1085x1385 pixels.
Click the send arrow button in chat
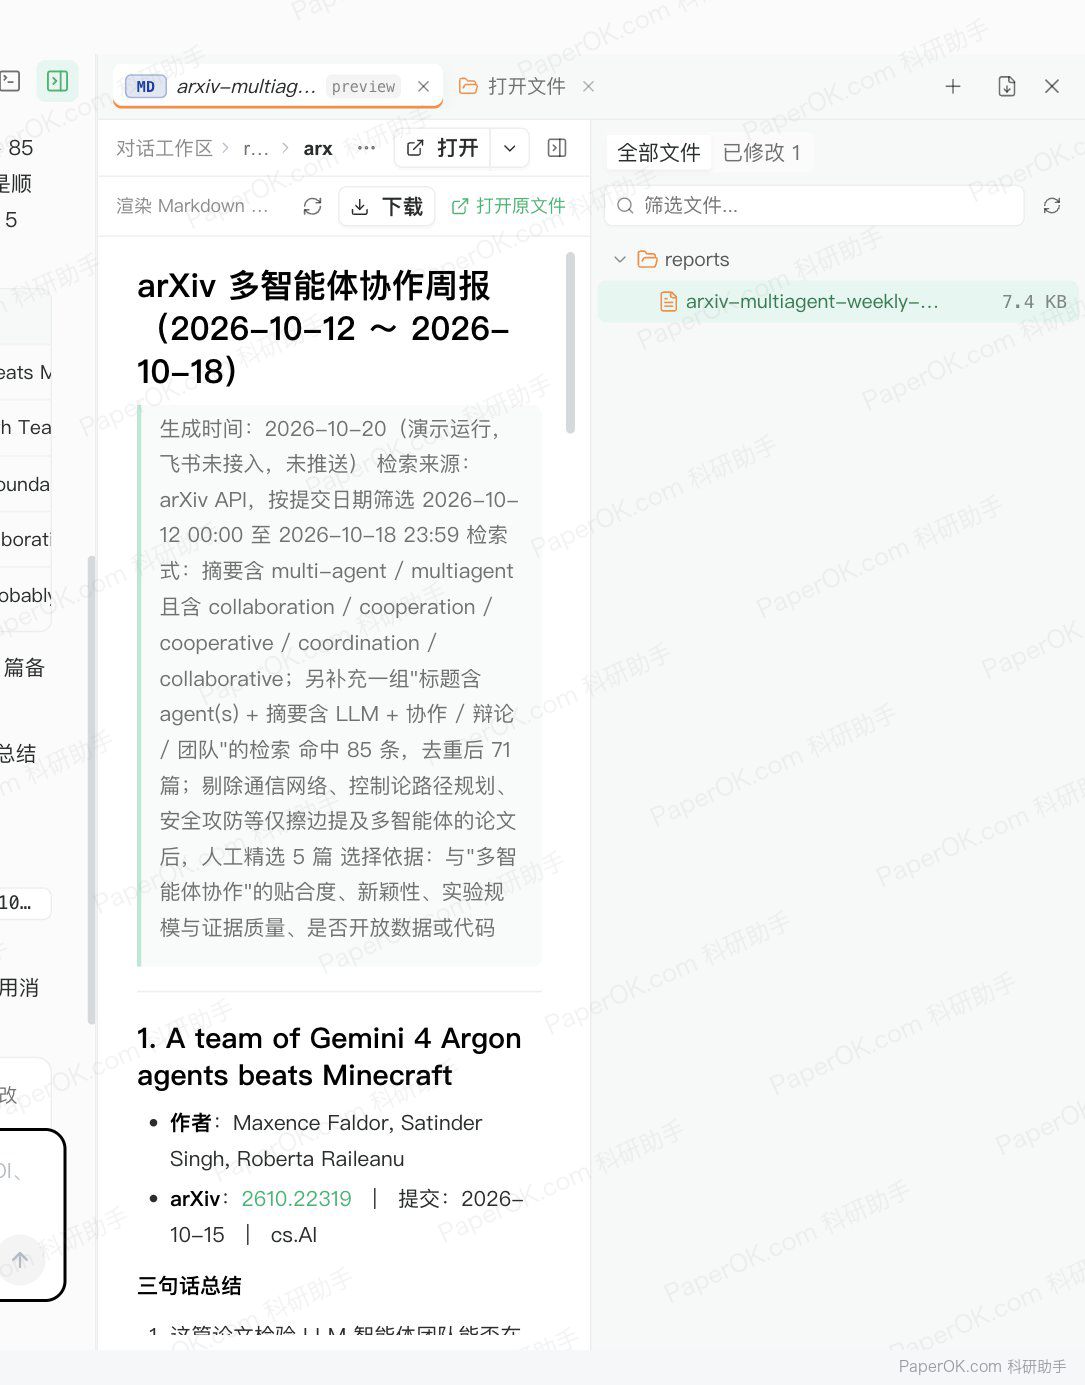point(21,1260)
